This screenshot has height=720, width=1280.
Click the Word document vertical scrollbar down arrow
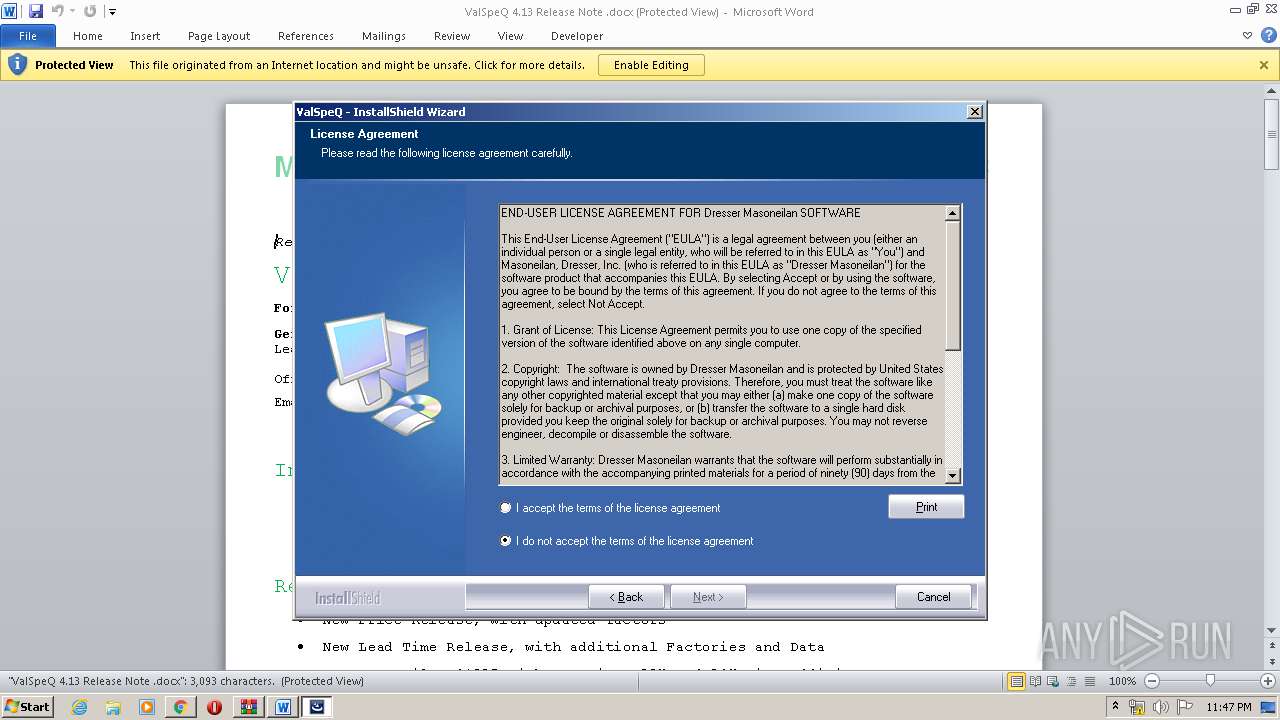pyautogui.click(x=1272, y=629)
